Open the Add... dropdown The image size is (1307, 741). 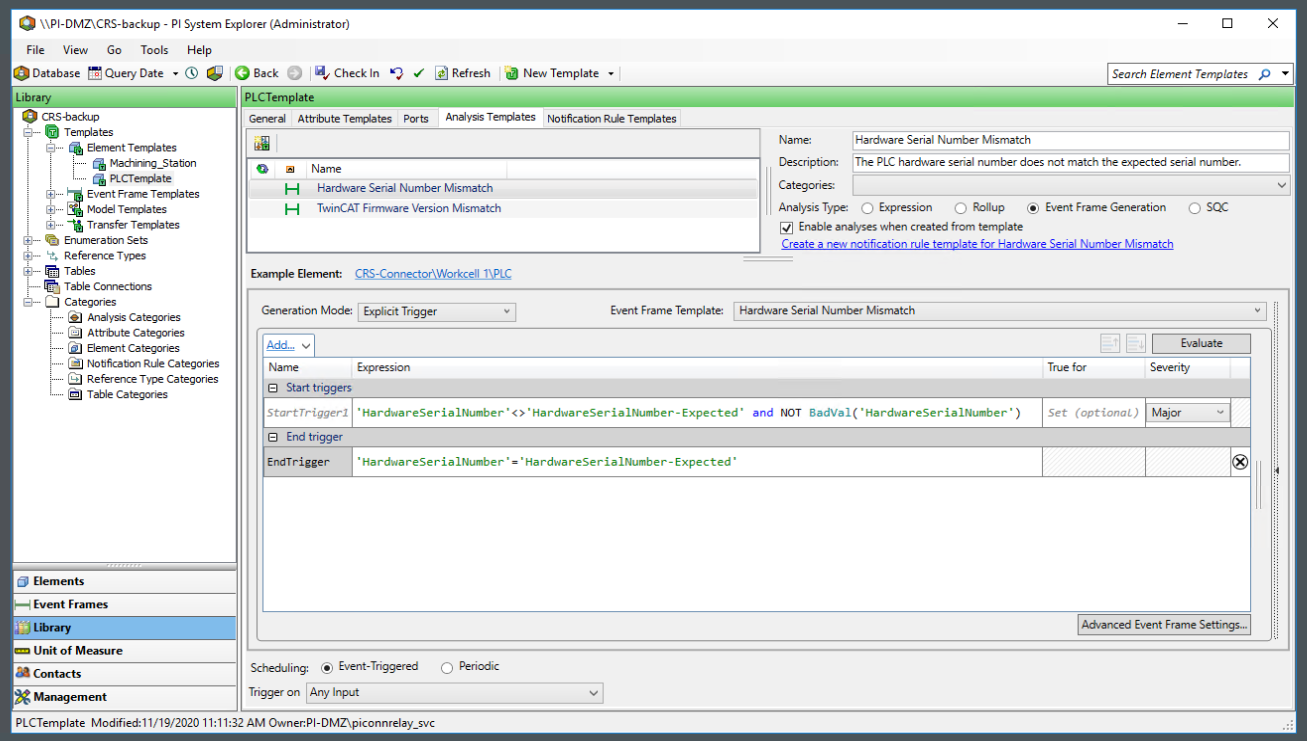[289, 345]
